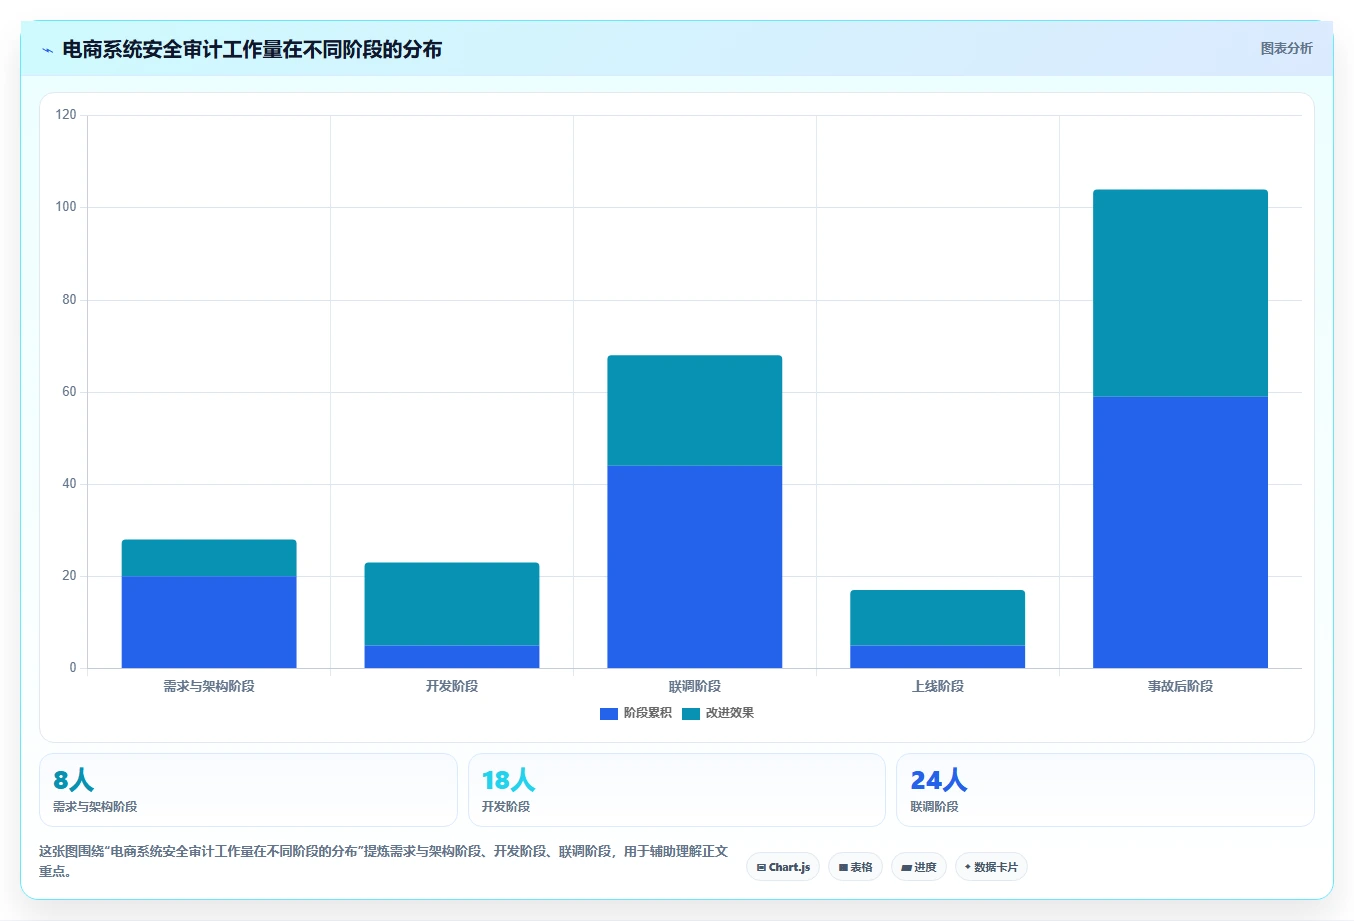Click the blue bar segment for 开发阶段
The width and height of the screenshot is (1354, 921).
[452, 657]
